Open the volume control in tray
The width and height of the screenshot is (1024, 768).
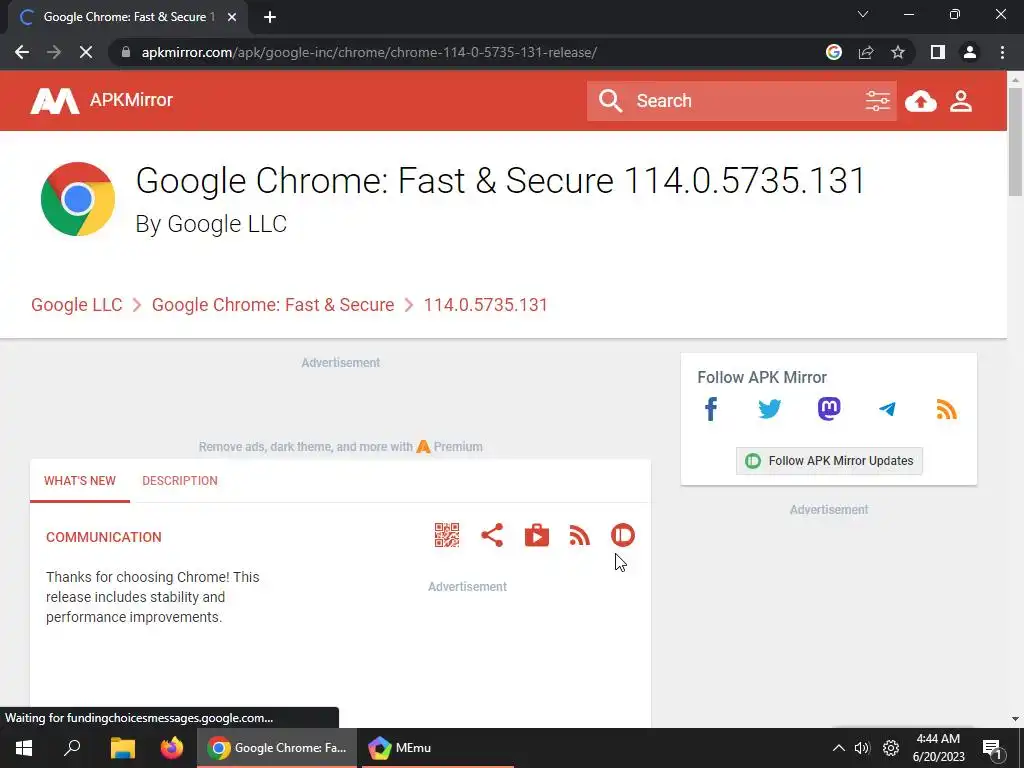click(862, 748)
